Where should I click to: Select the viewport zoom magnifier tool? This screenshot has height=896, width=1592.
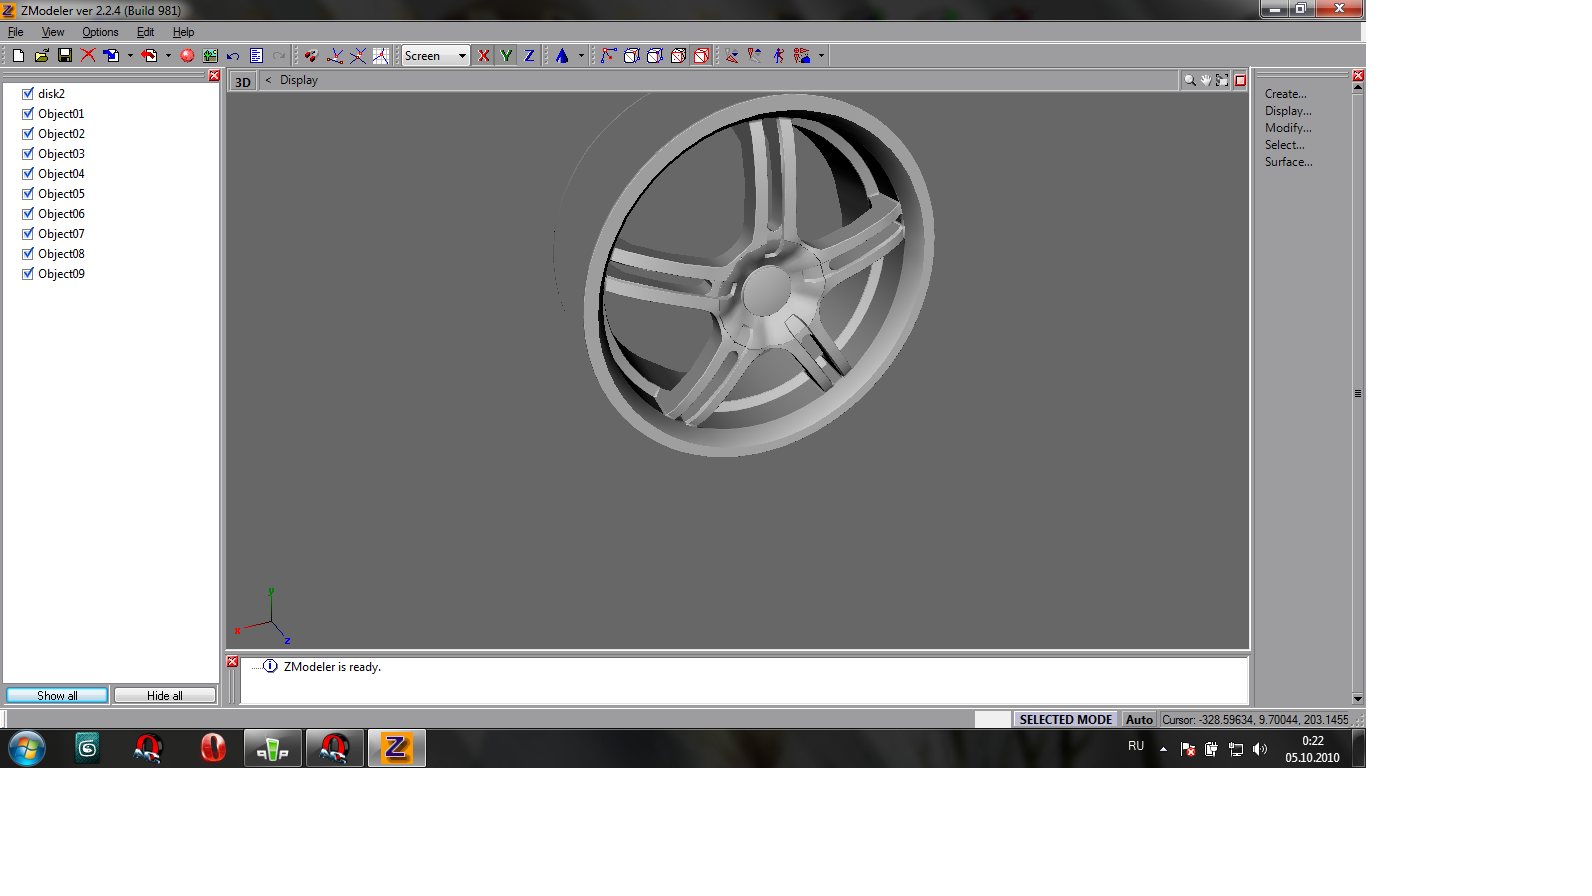point(1190,80)
